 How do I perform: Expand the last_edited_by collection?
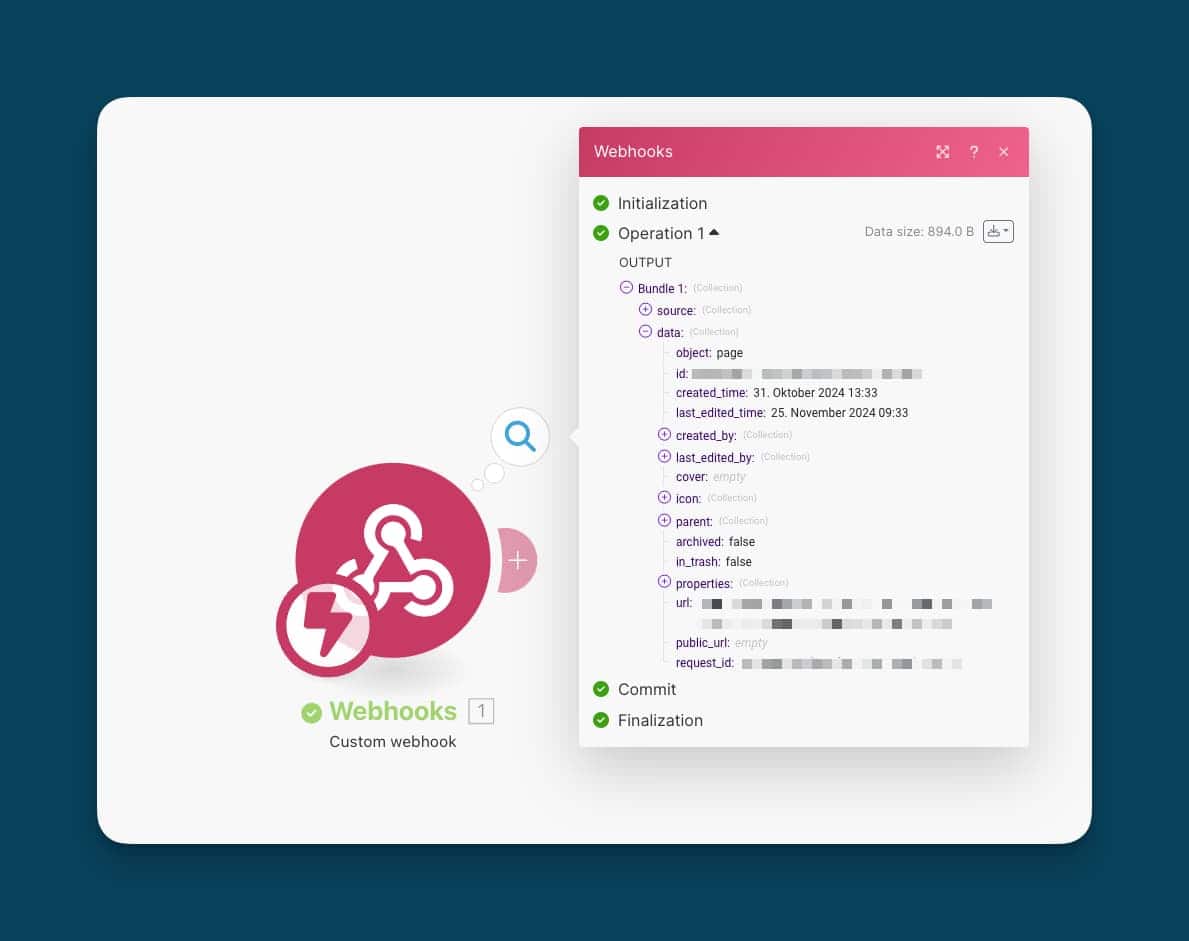coord(664,457)
